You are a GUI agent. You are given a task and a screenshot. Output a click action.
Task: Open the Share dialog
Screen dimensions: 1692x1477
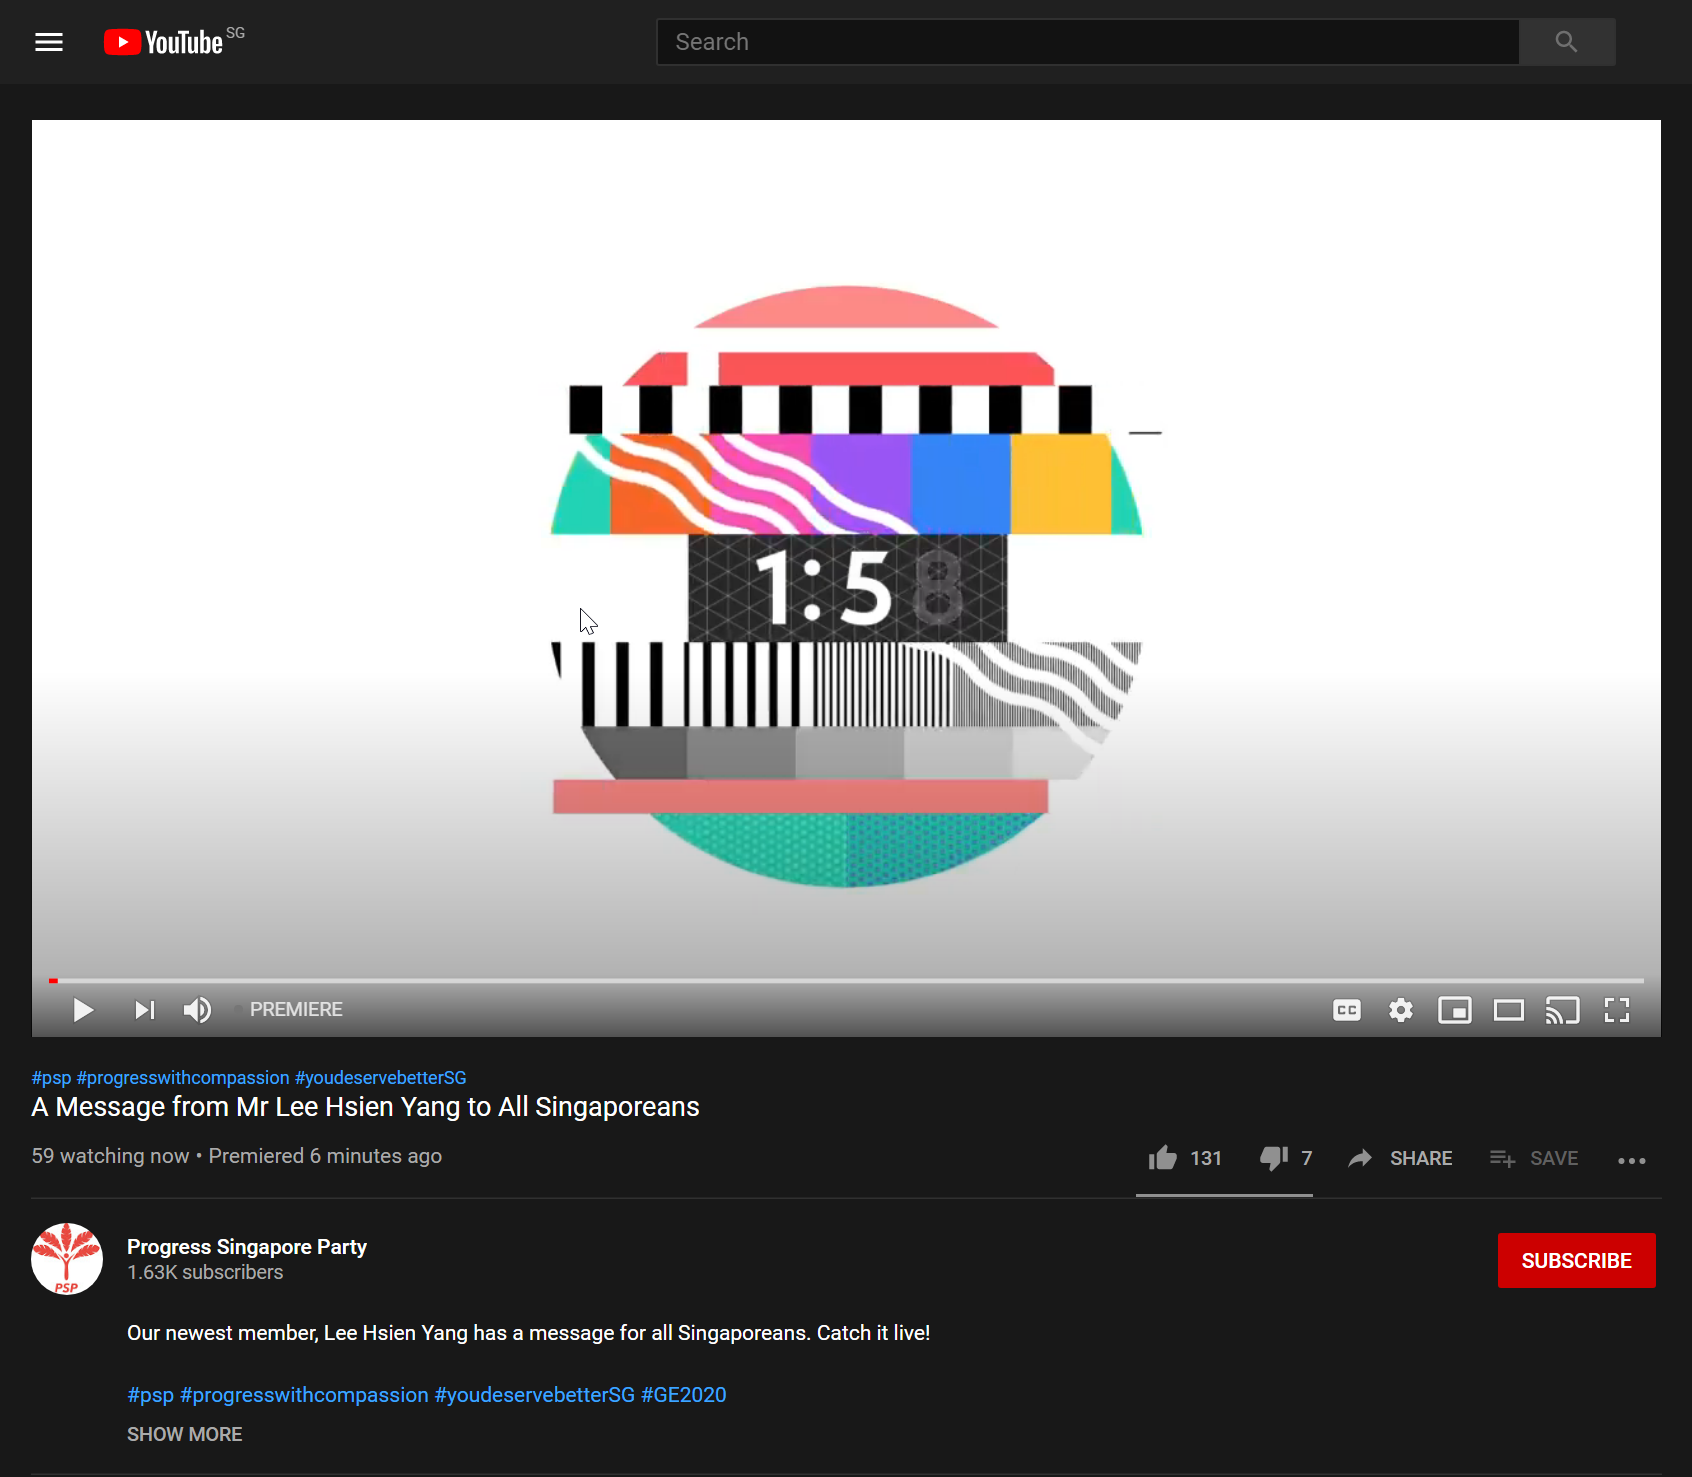coord(1401,1158)
